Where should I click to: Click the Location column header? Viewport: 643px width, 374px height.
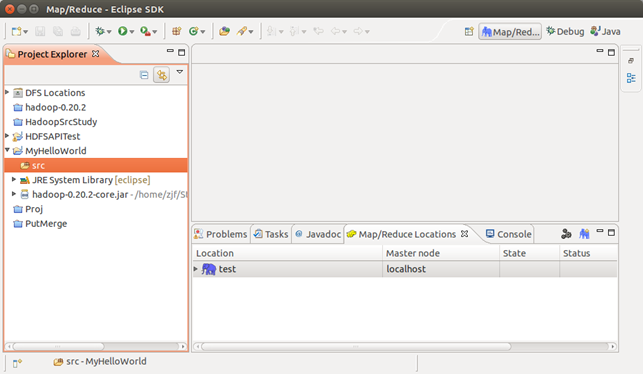287,253
